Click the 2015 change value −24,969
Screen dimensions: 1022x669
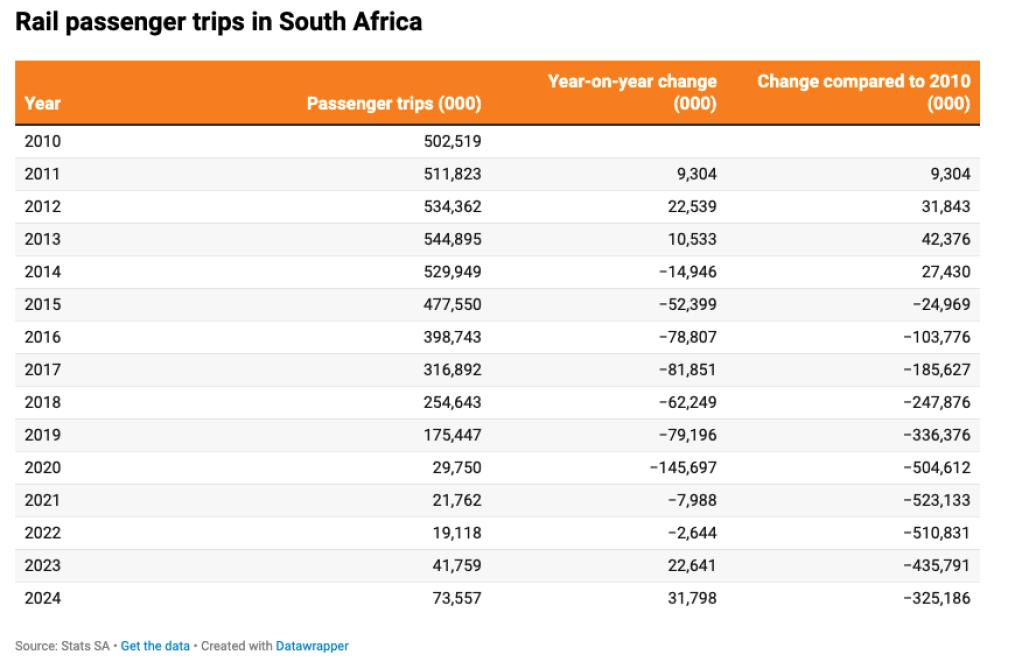pyautogui.click(x=939, y=304)
